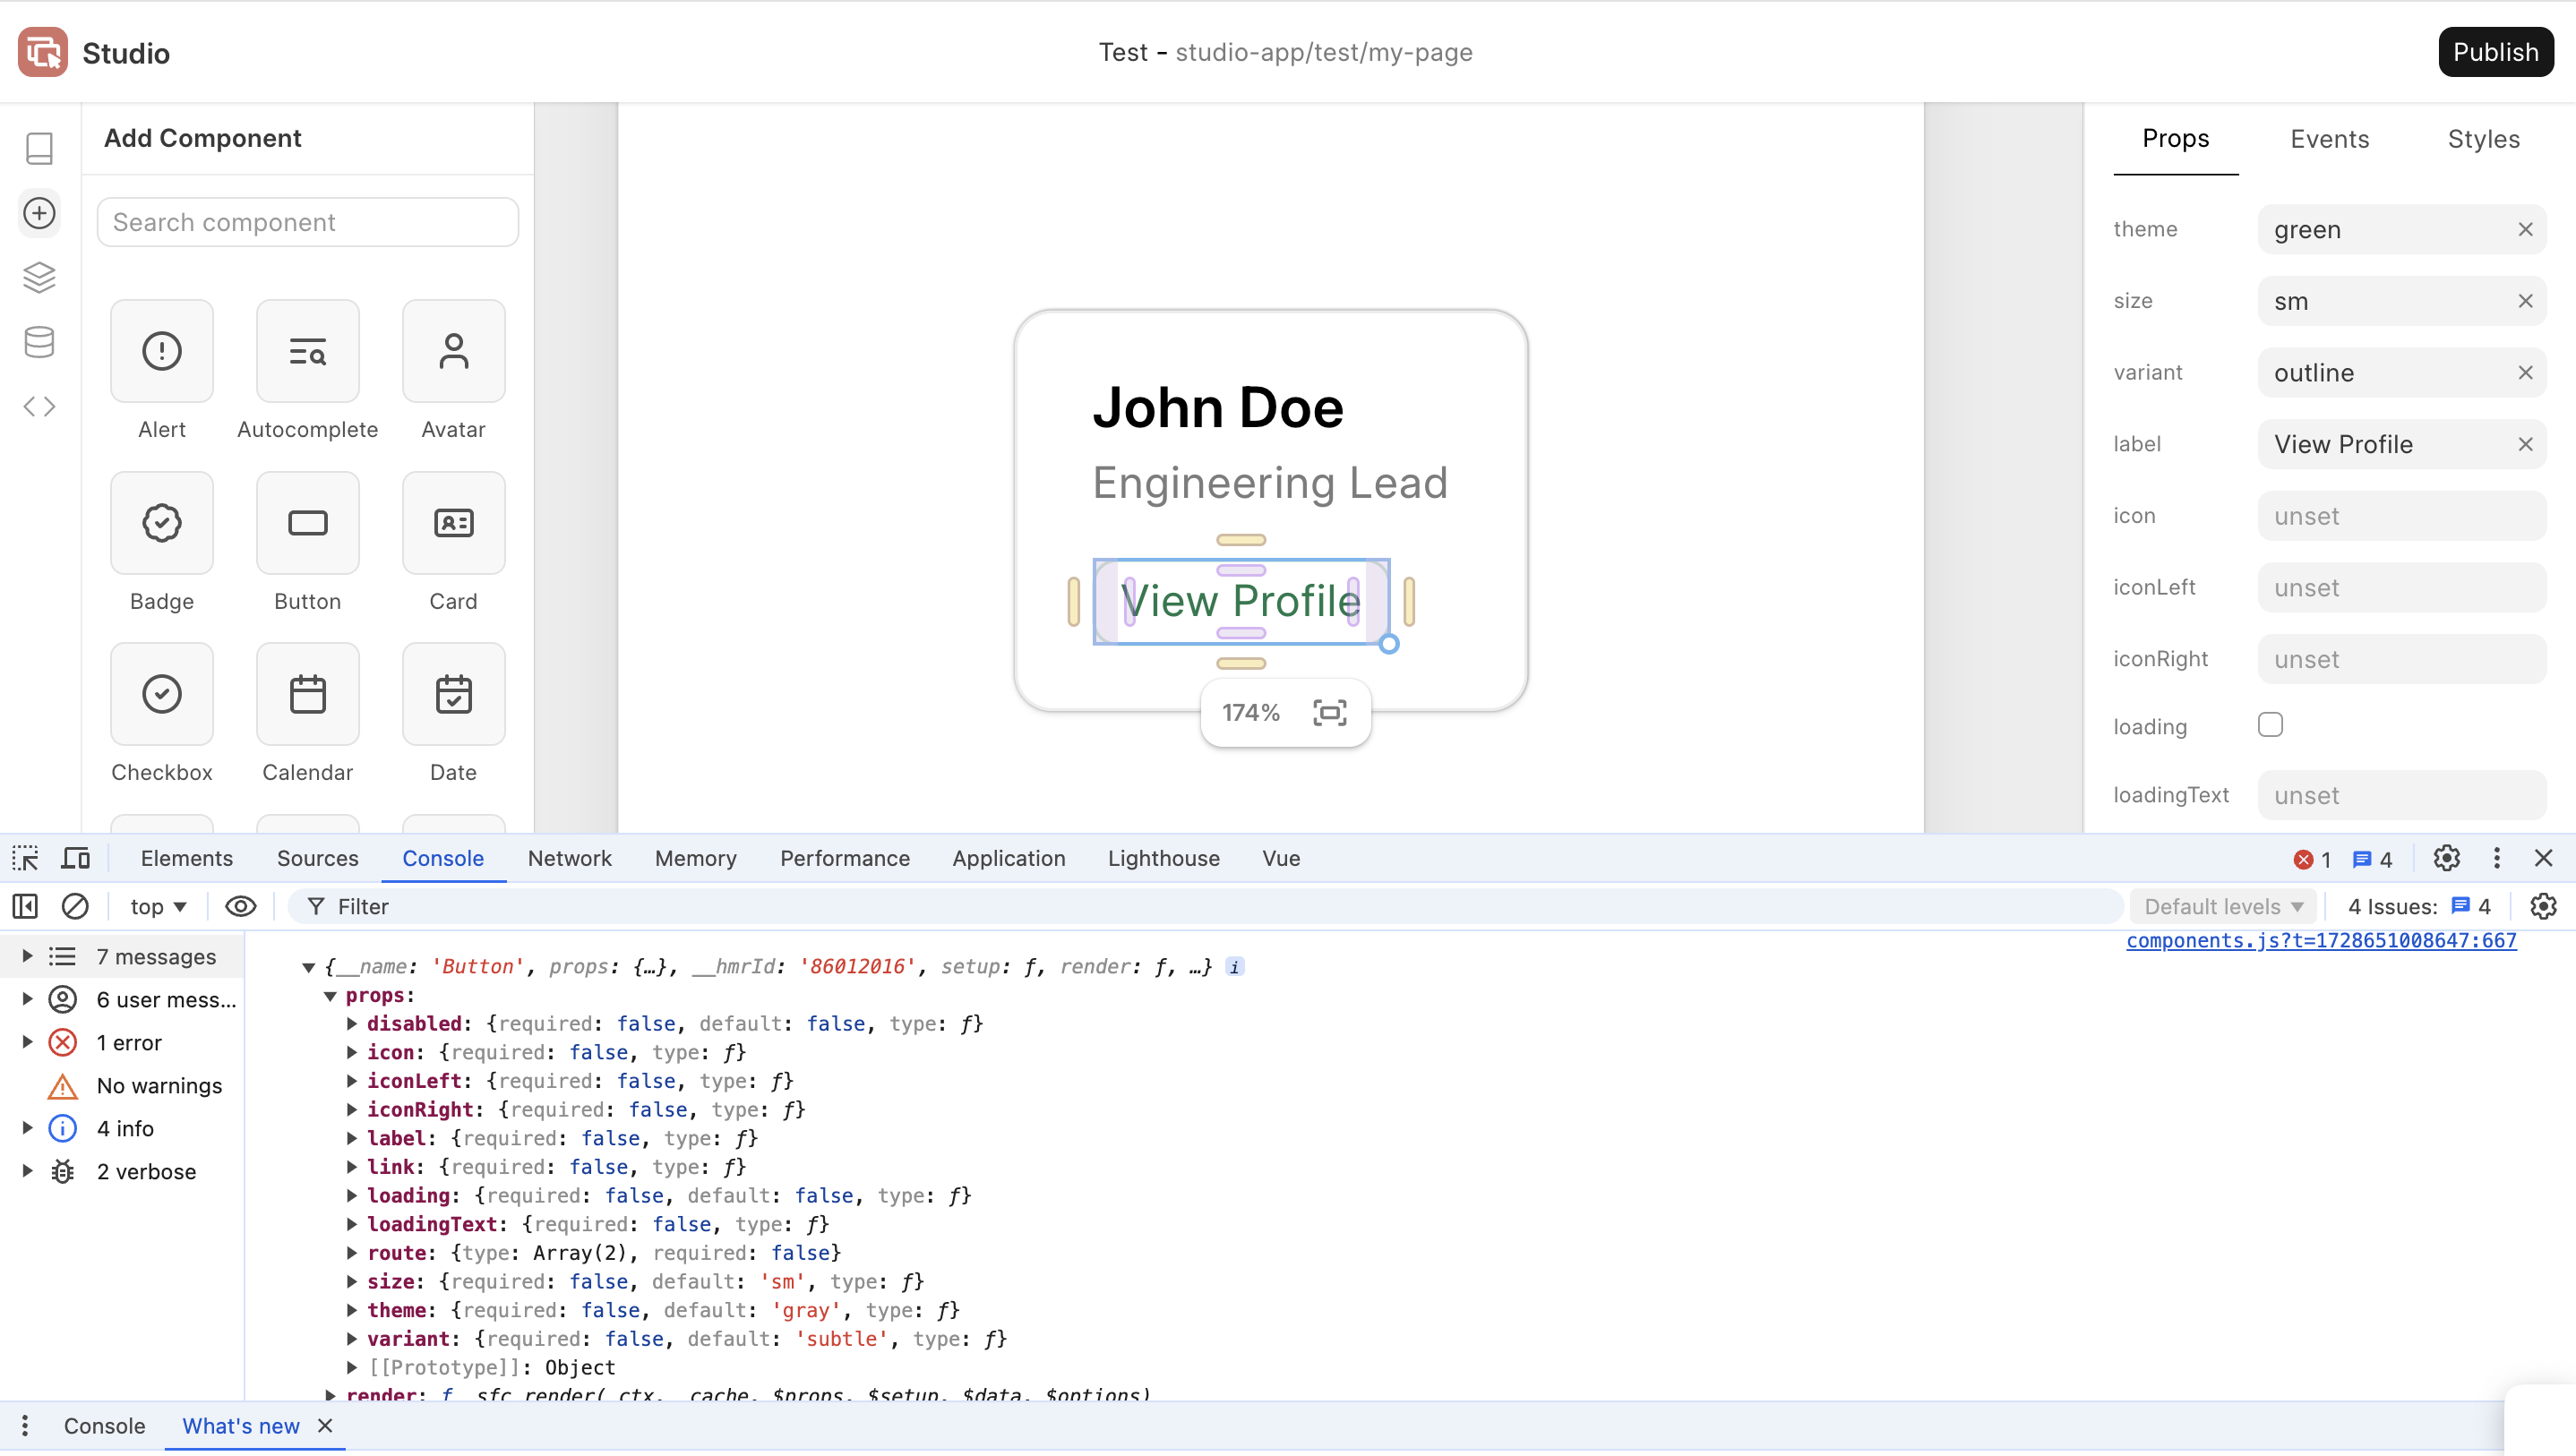The height and width of the screenshot is (1456, 2576).
Task: Expand the 4 info group
Action: (x=27, y=1128)
